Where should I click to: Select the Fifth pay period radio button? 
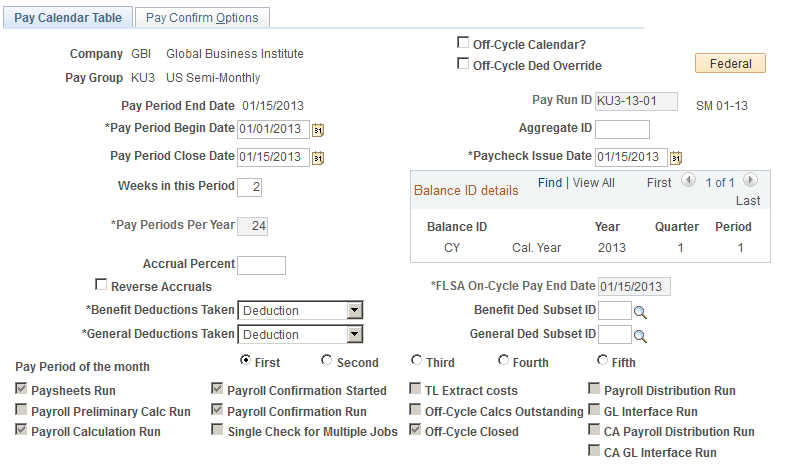pyautogui.click(x=602, y=360)
